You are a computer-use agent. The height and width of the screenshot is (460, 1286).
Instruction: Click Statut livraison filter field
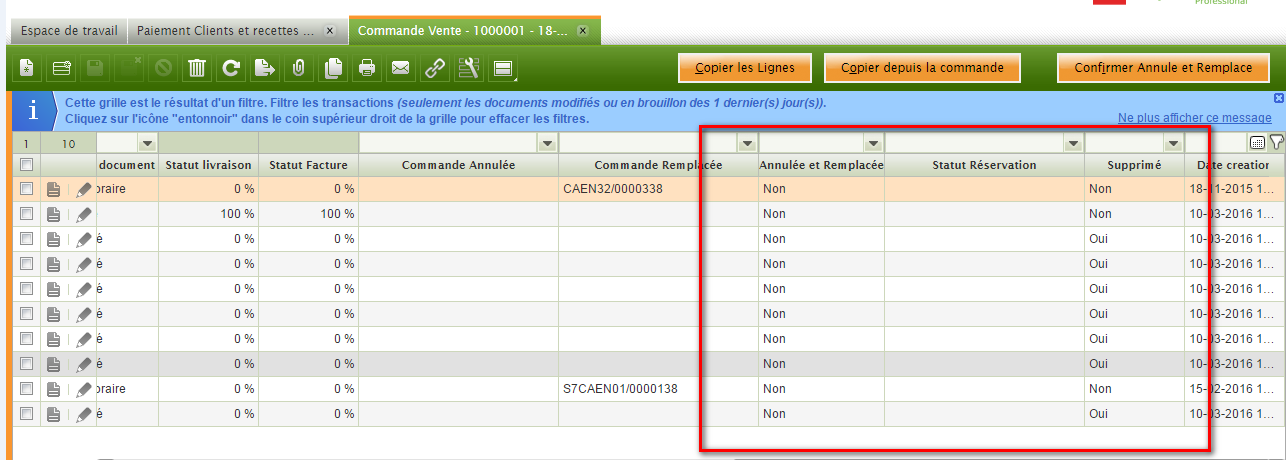pyautogui.click(x=208, y=144)
